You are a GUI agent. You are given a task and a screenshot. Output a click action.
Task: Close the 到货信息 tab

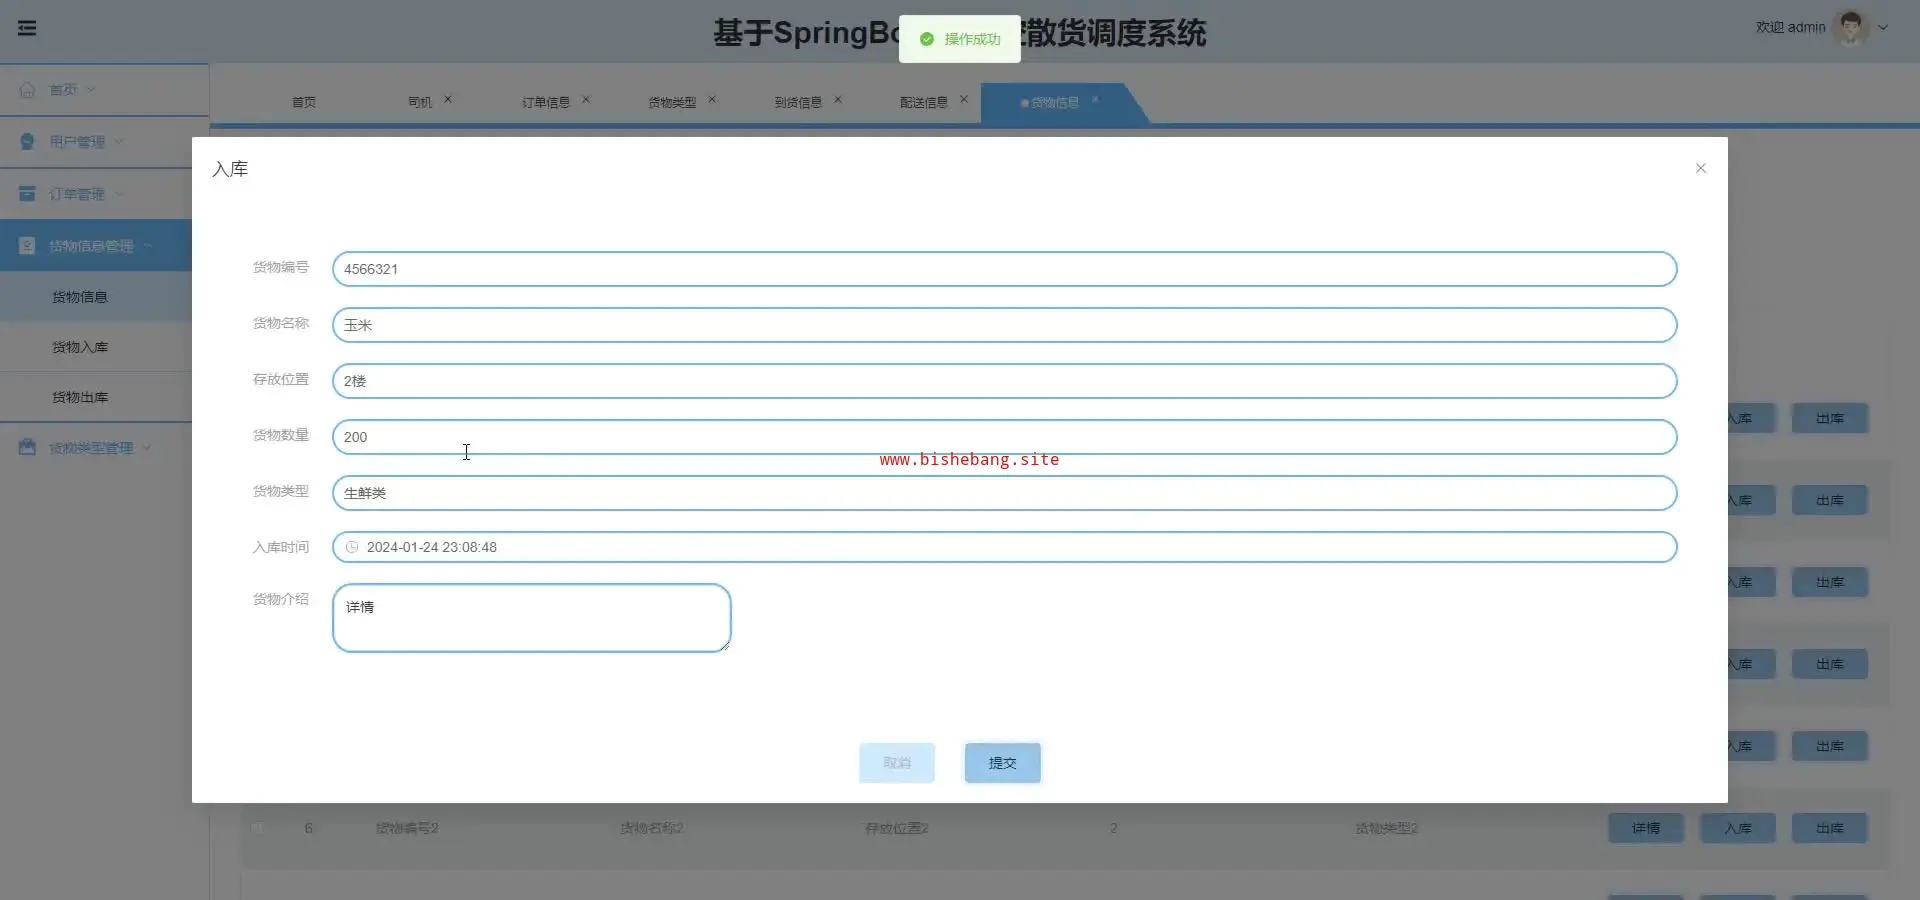(x=838, y=99)
